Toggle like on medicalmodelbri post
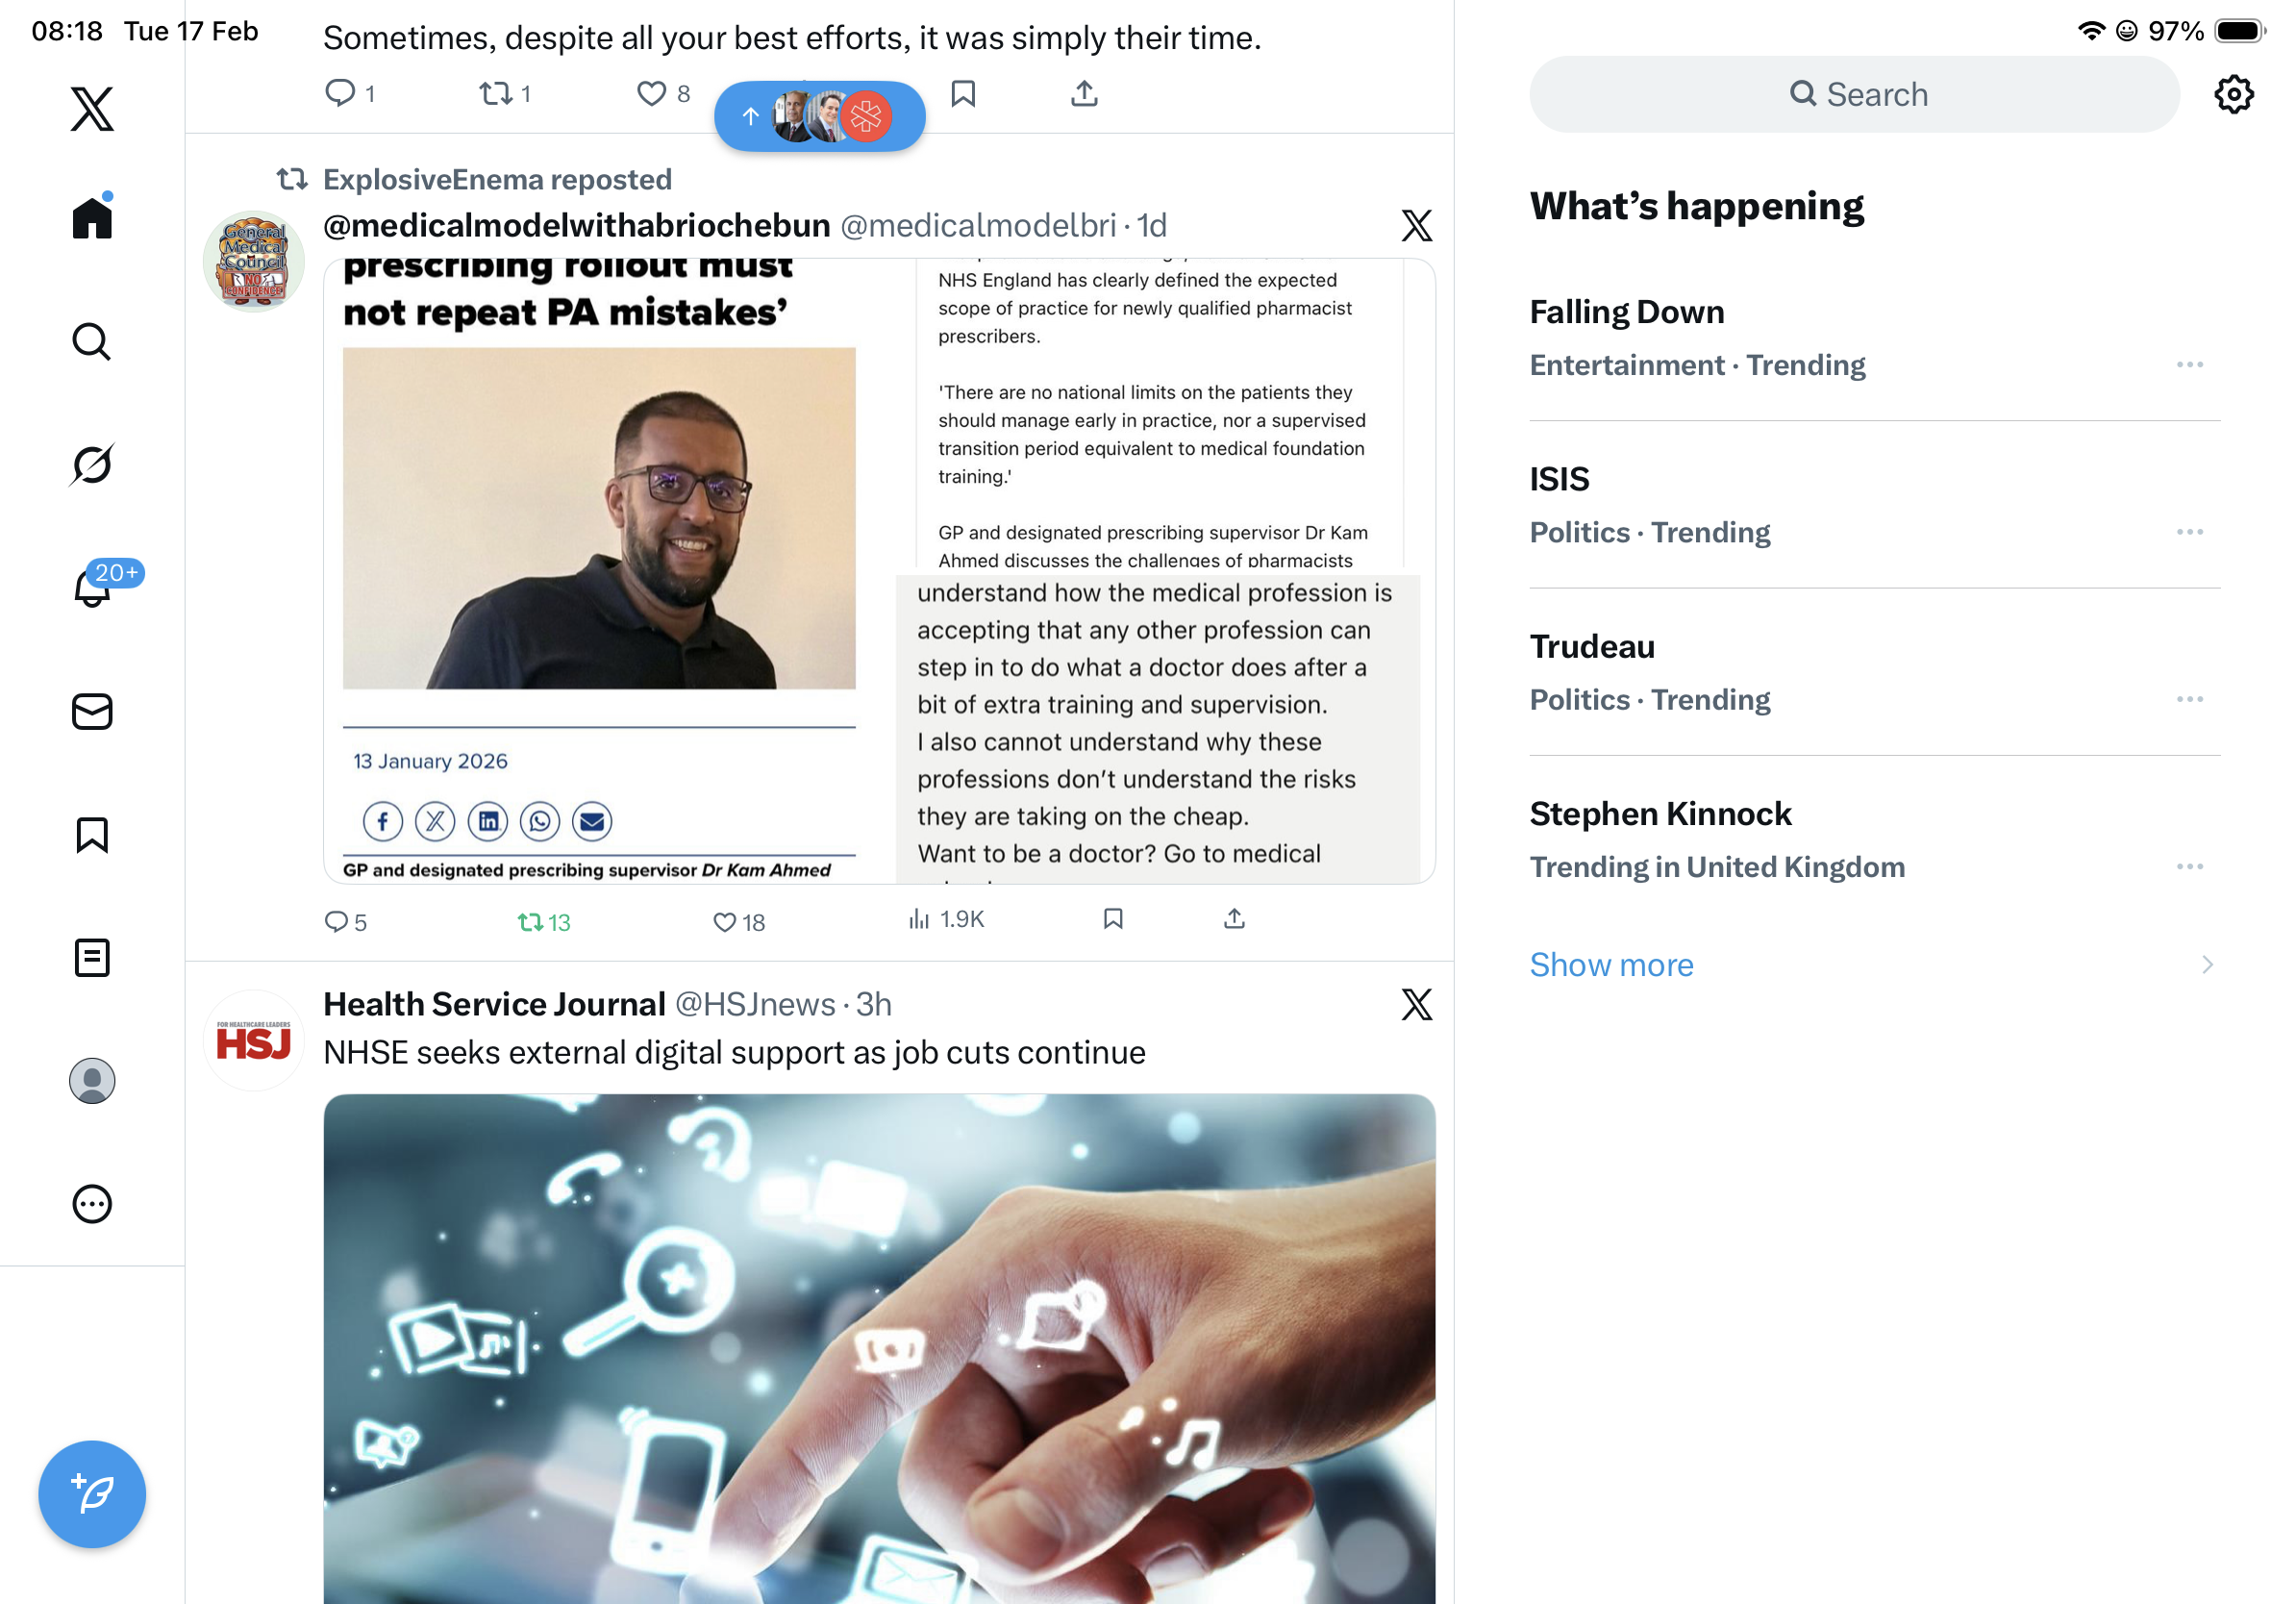 tap(738, 921)
